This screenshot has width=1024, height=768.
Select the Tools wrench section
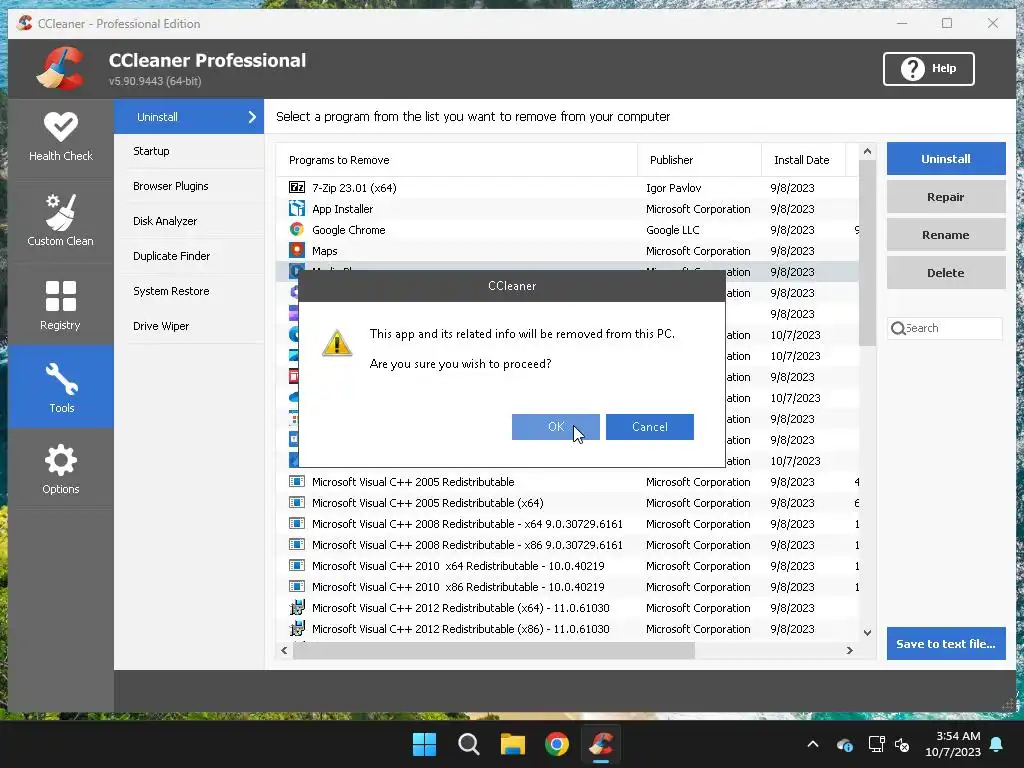click(x=61, y=387)
